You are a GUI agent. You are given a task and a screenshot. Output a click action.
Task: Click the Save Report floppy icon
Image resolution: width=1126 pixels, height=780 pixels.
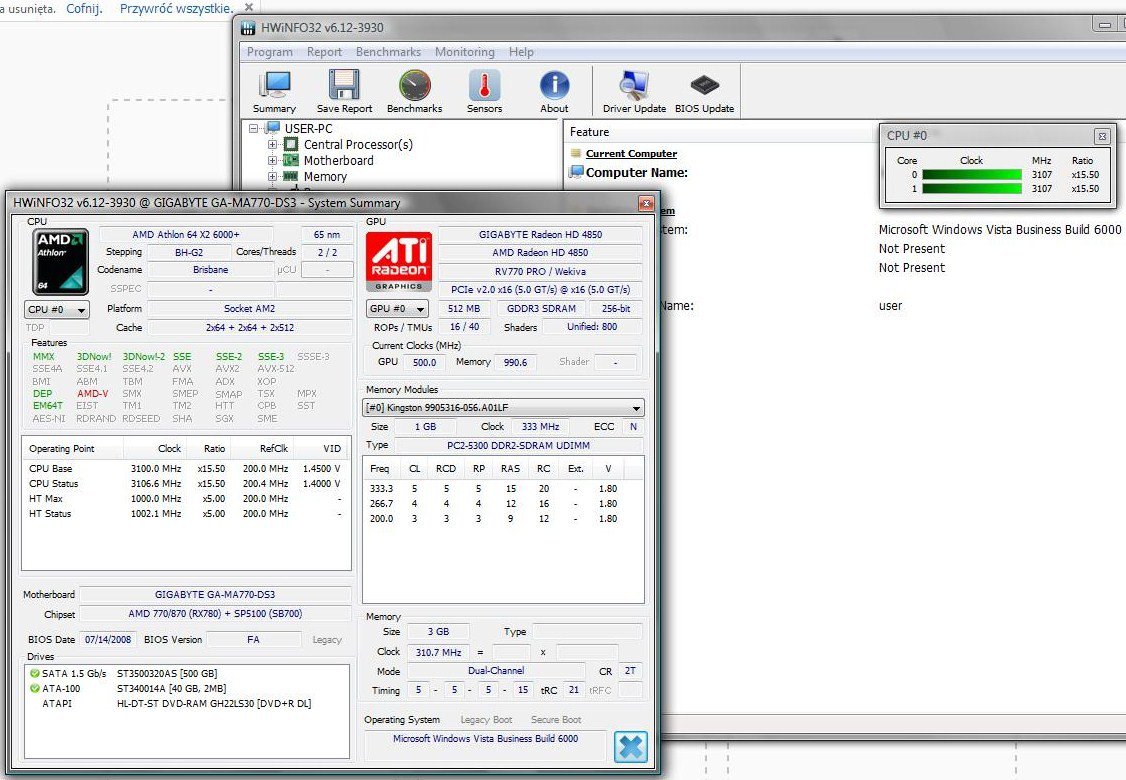pyautogui.click(x=344, y=85)
